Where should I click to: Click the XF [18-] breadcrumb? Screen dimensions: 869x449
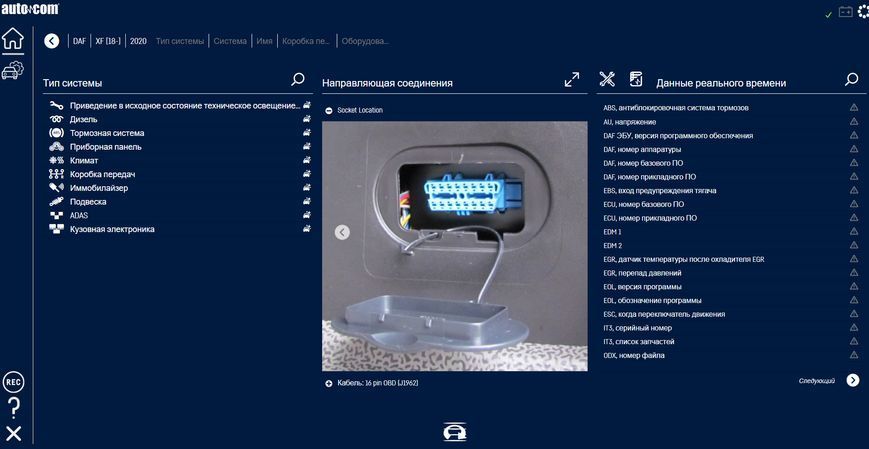click(108, 41)
